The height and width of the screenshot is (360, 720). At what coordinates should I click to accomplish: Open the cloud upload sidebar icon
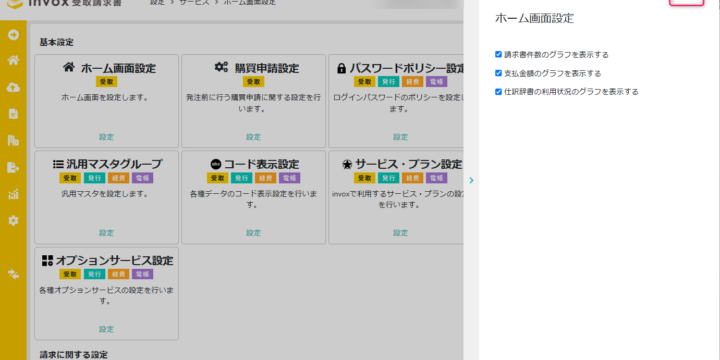click(13, 87)
